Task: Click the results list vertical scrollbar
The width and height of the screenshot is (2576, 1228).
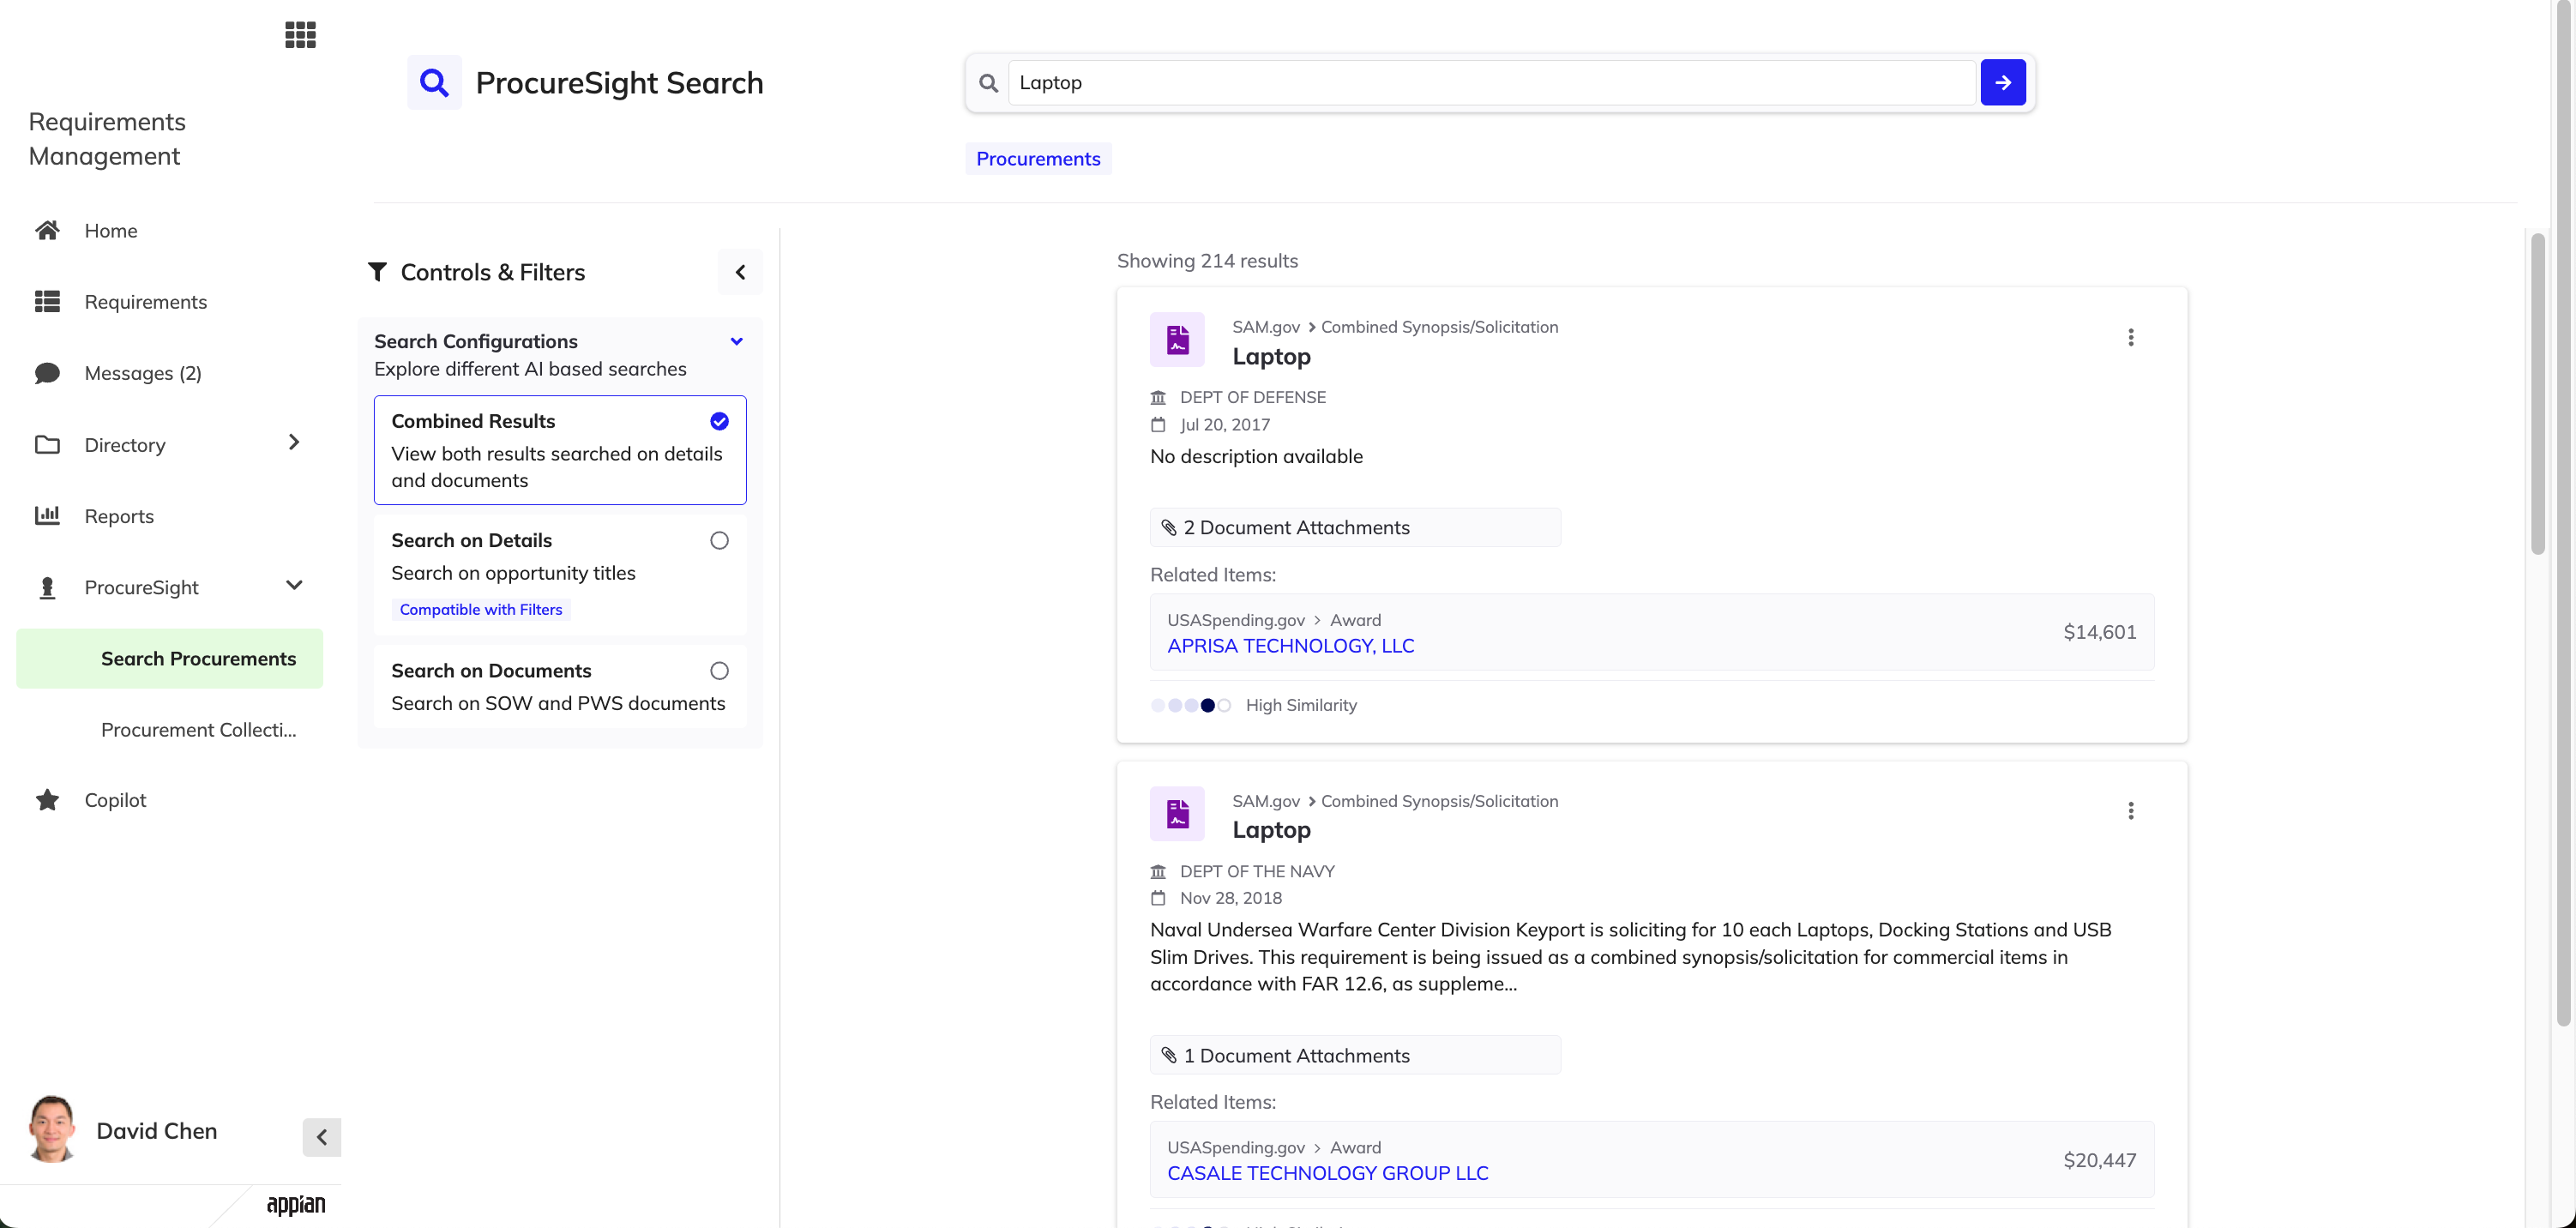Action: 2537,394
